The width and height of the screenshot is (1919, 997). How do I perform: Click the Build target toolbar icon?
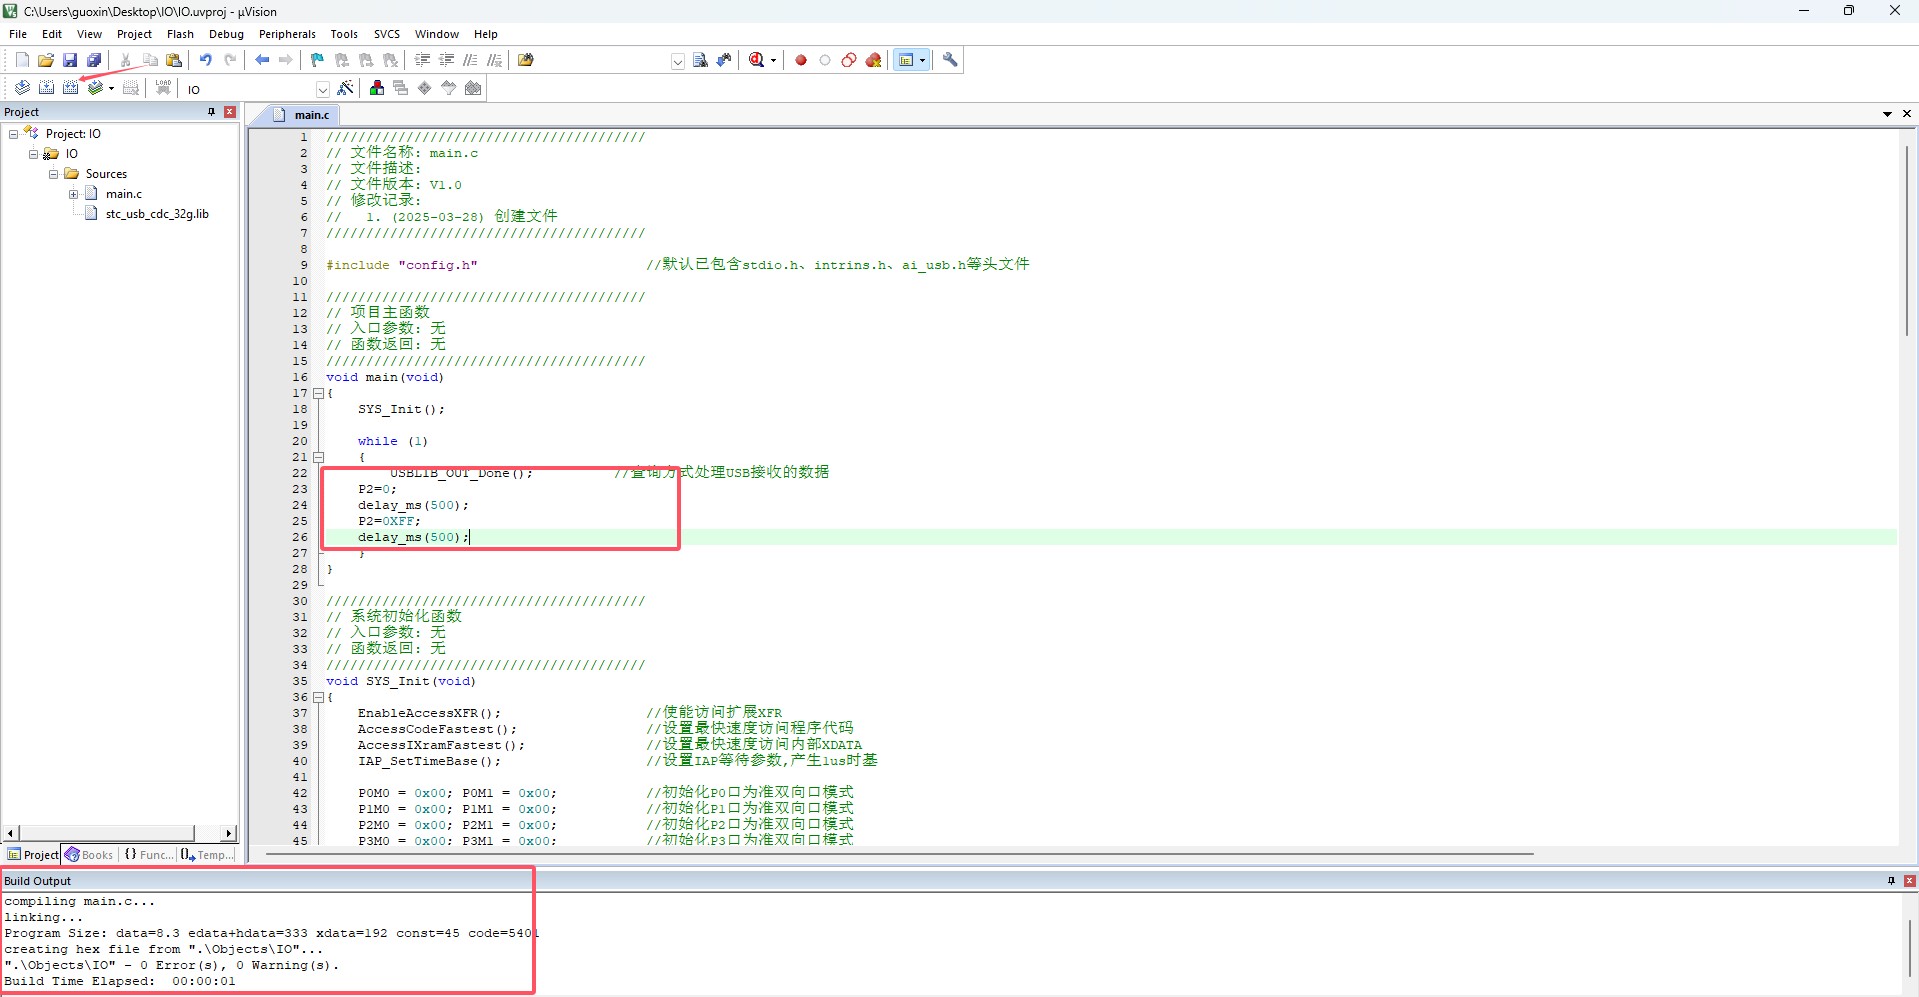(x=46, y=88)
